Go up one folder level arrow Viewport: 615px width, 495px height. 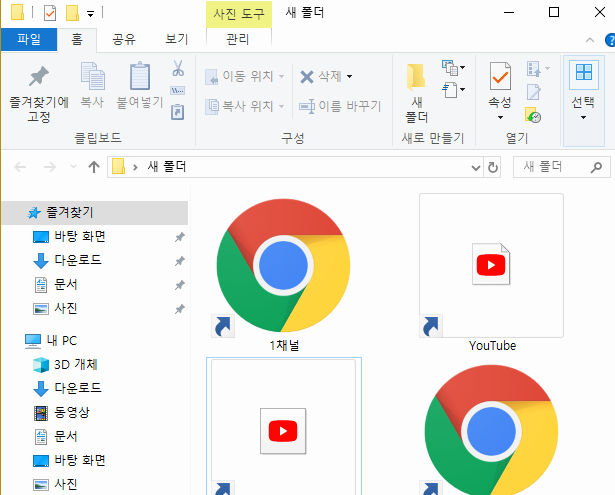point(94,167)
